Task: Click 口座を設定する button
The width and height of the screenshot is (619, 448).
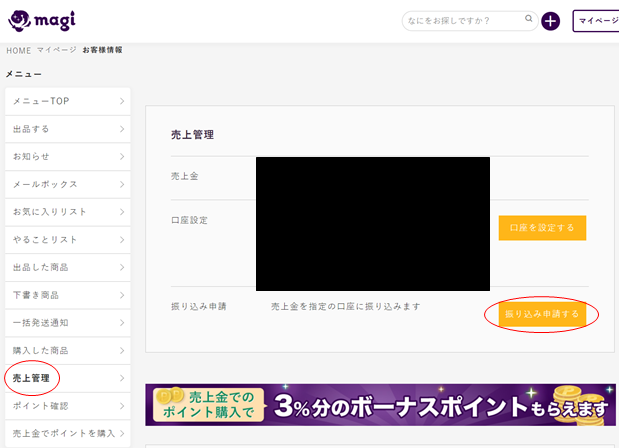Action: click(542, 228)
